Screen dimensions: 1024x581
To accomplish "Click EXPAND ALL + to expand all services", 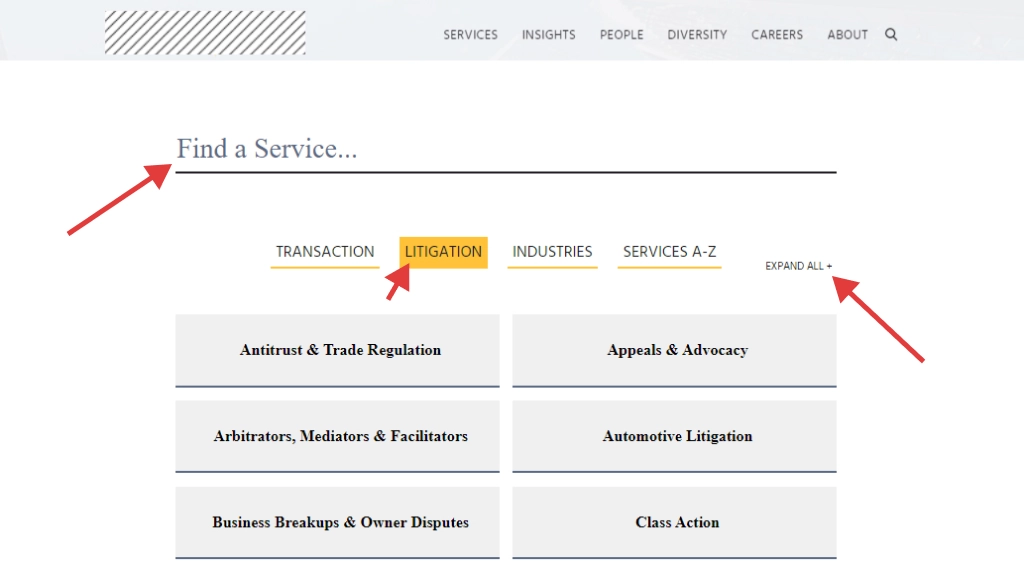I will click(x=799, y=266).
